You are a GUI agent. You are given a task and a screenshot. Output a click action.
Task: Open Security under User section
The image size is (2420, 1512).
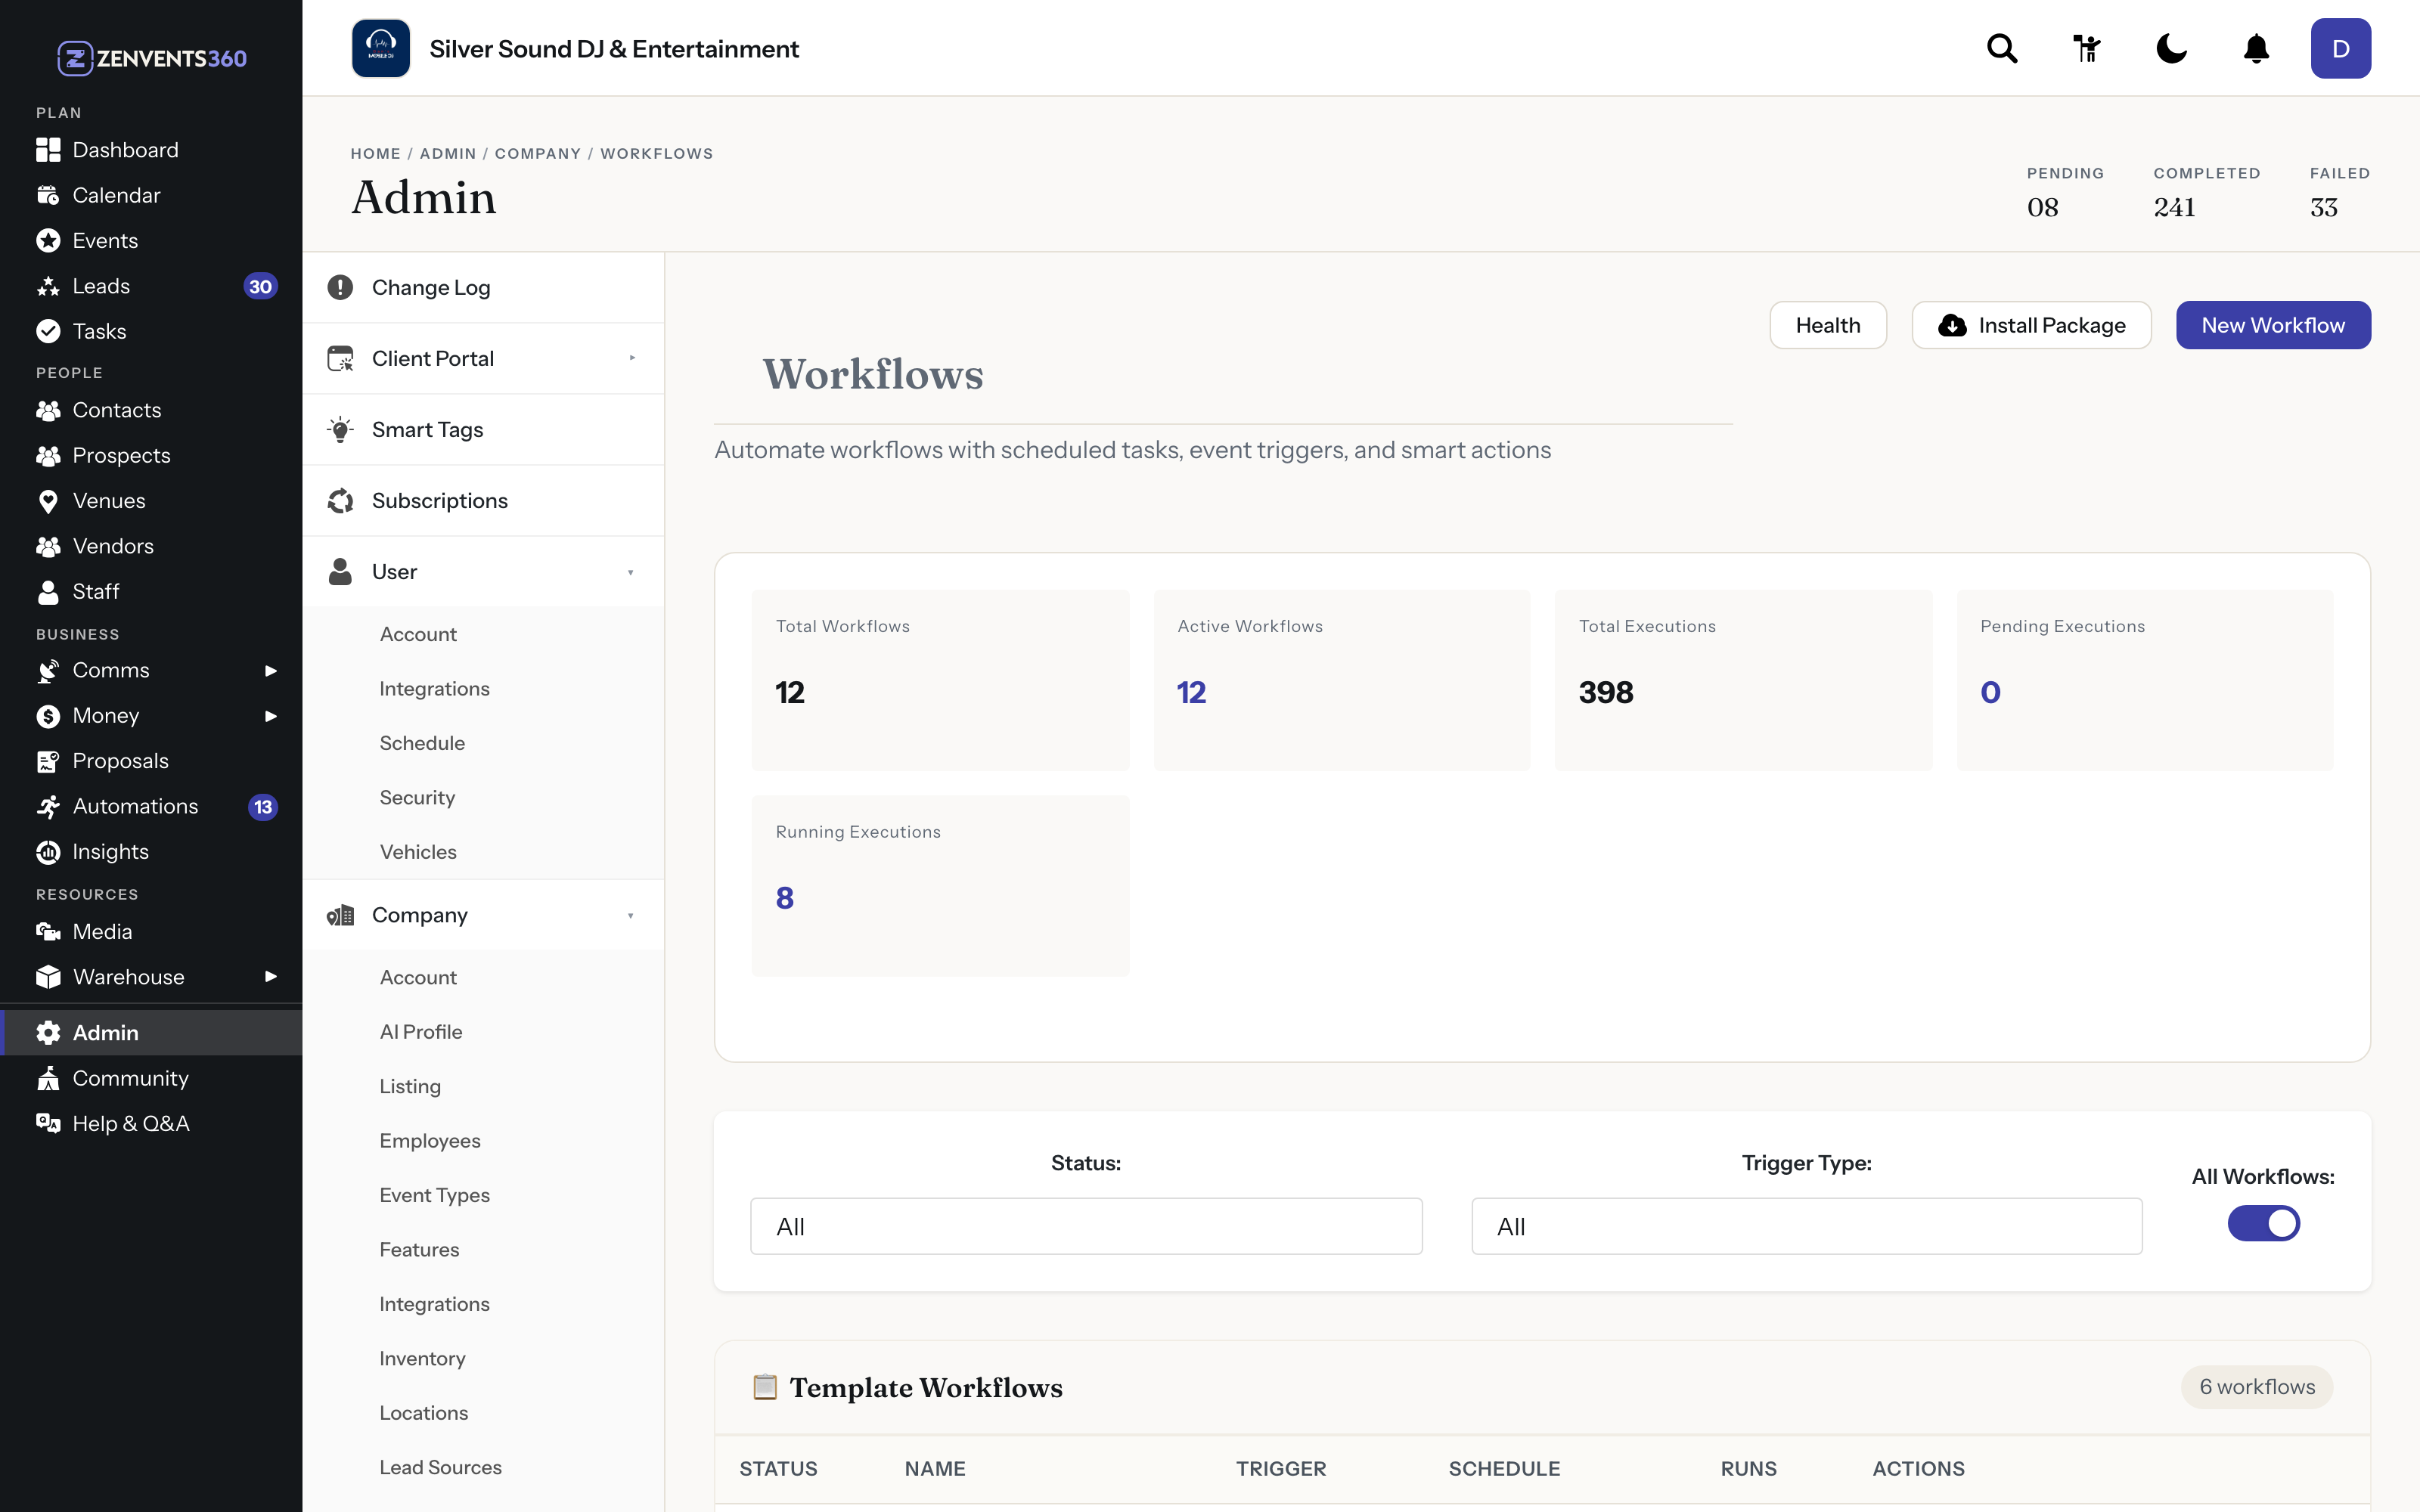coord(417,797)
